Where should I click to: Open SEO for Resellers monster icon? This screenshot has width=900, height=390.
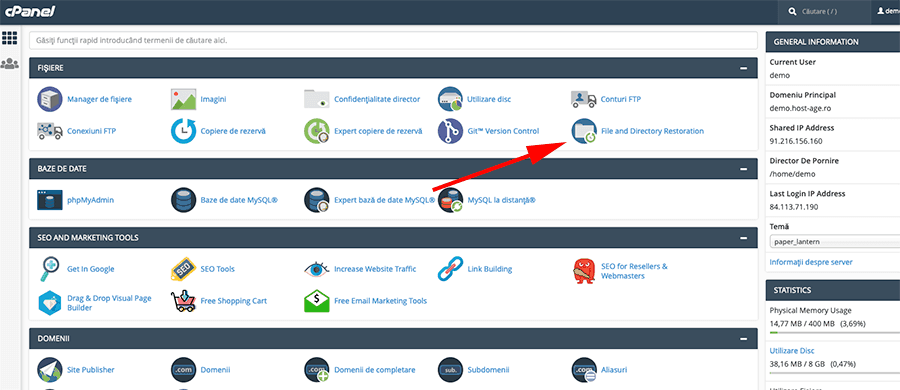coord(584,271)
